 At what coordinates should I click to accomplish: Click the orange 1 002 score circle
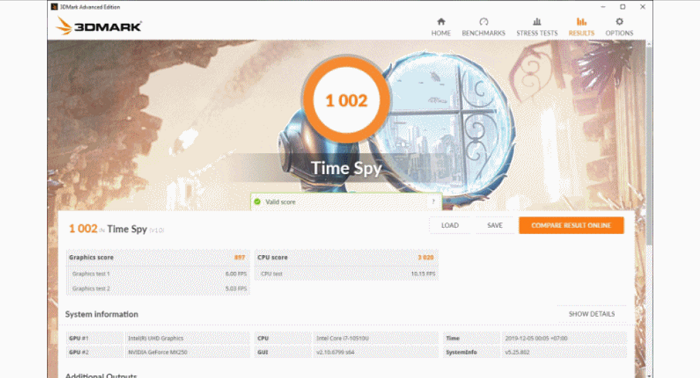pos(346,100)
